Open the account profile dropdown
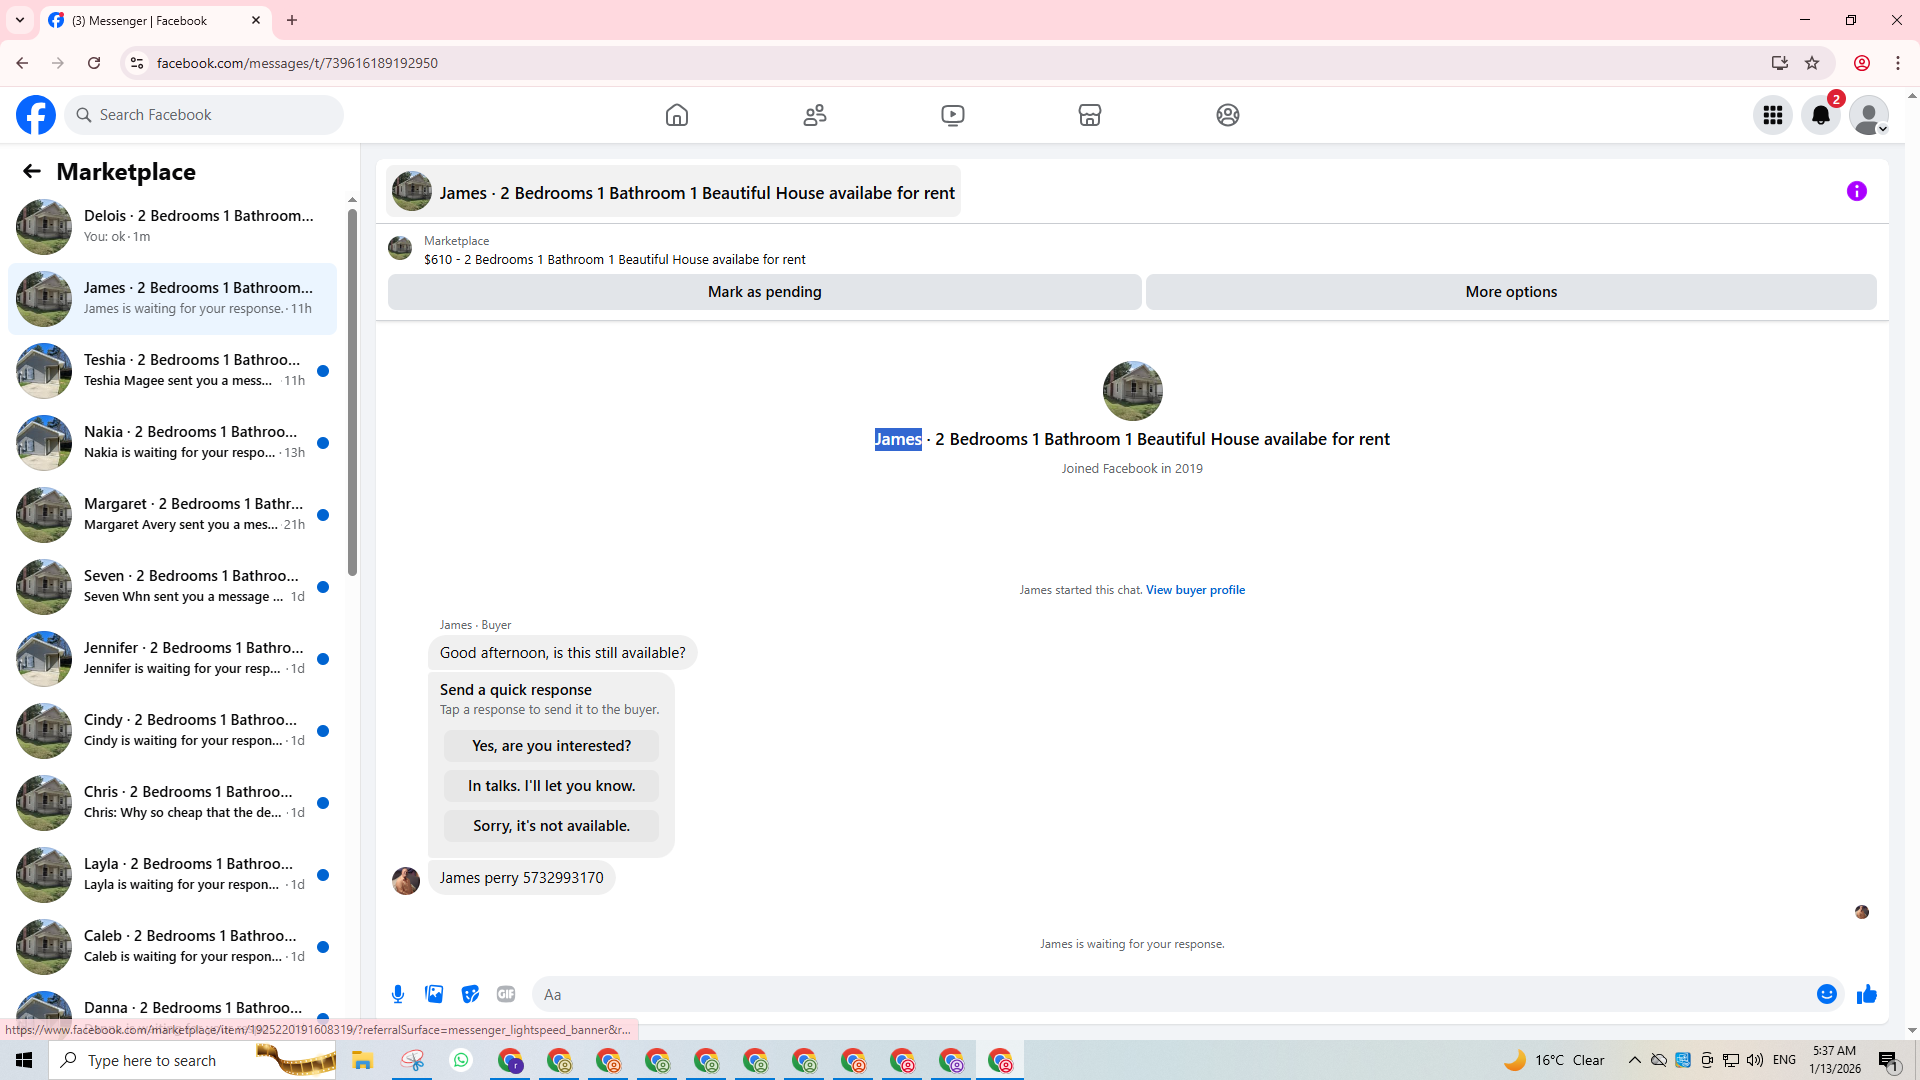1920x1080 pixels. click(1869, 115)
